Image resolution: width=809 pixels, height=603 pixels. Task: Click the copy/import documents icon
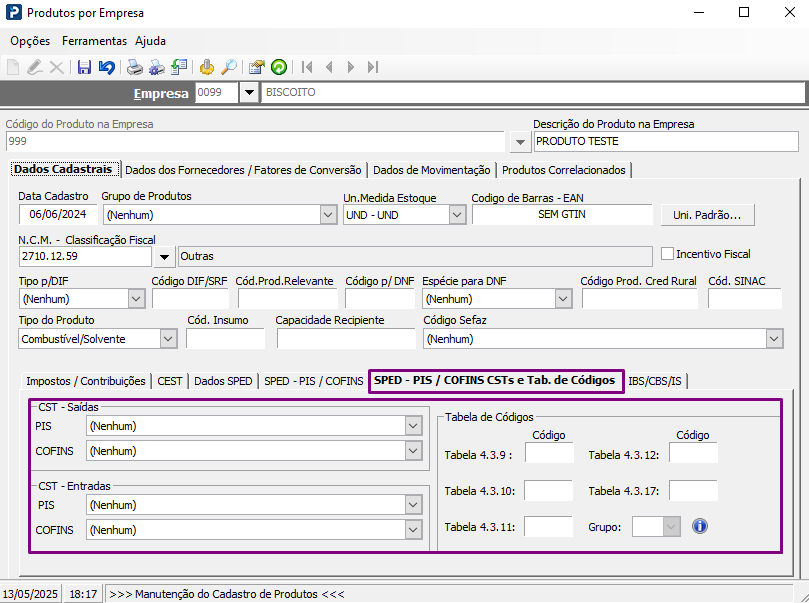point(179,67)
